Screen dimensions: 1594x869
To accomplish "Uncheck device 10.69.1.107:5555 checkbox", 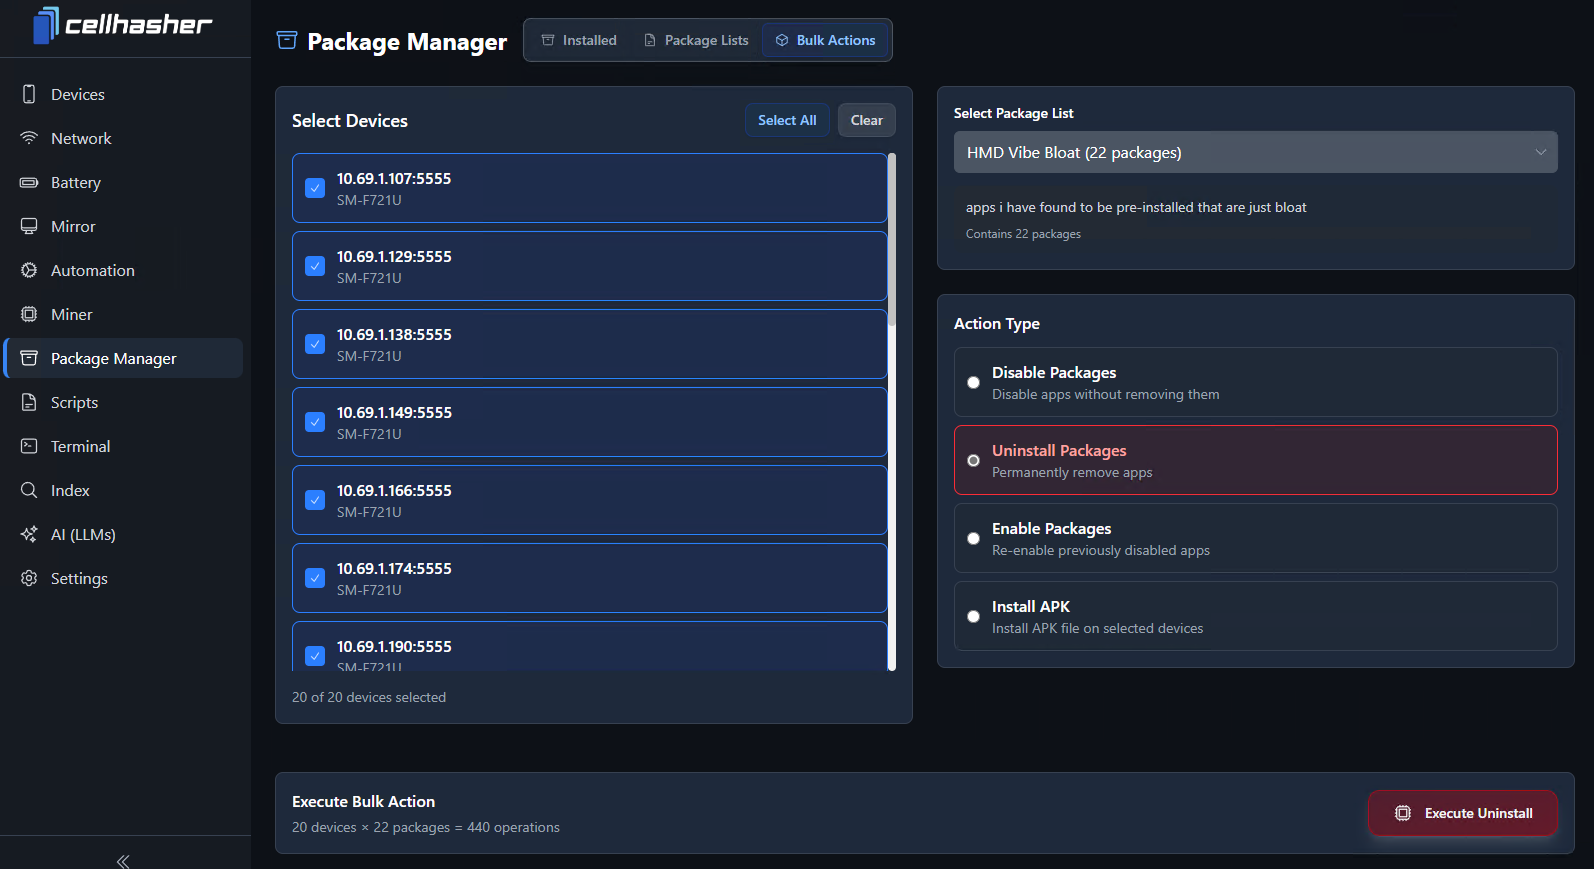I will click(315, 188).
